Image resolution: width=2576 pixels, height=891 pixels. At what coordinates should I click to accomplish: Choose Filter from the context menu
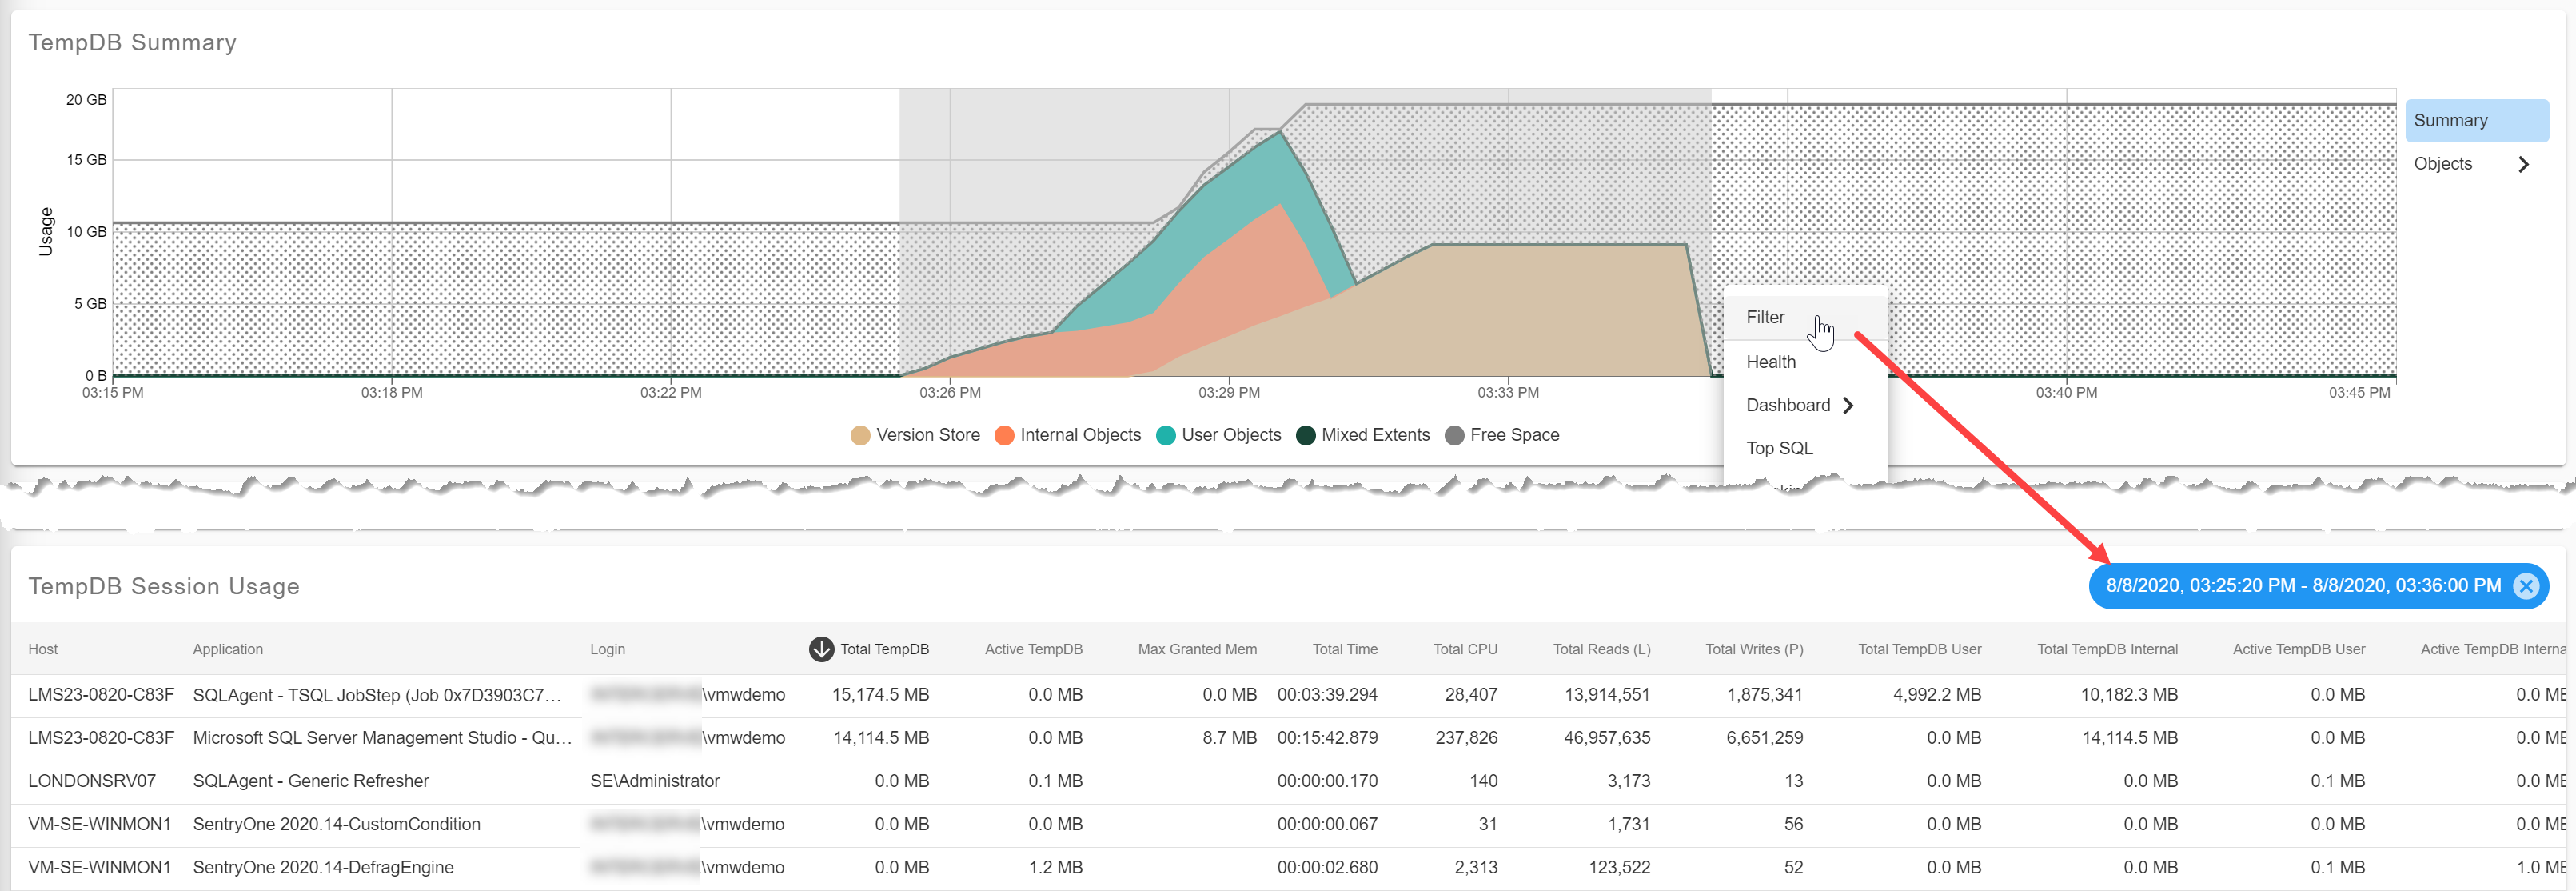[x=1765, y=317]
